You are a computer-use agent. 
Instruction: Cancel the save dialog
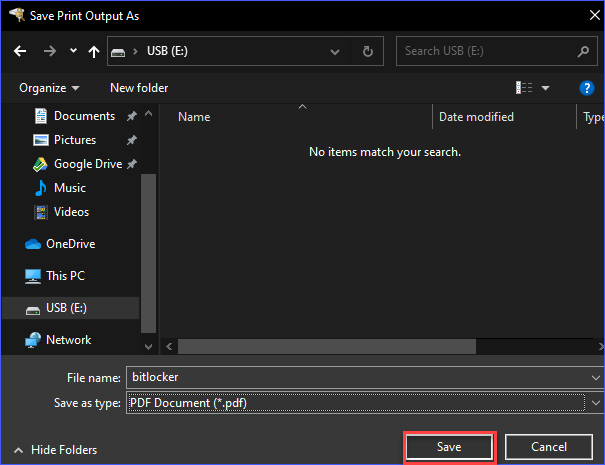(x=549, y=447)
